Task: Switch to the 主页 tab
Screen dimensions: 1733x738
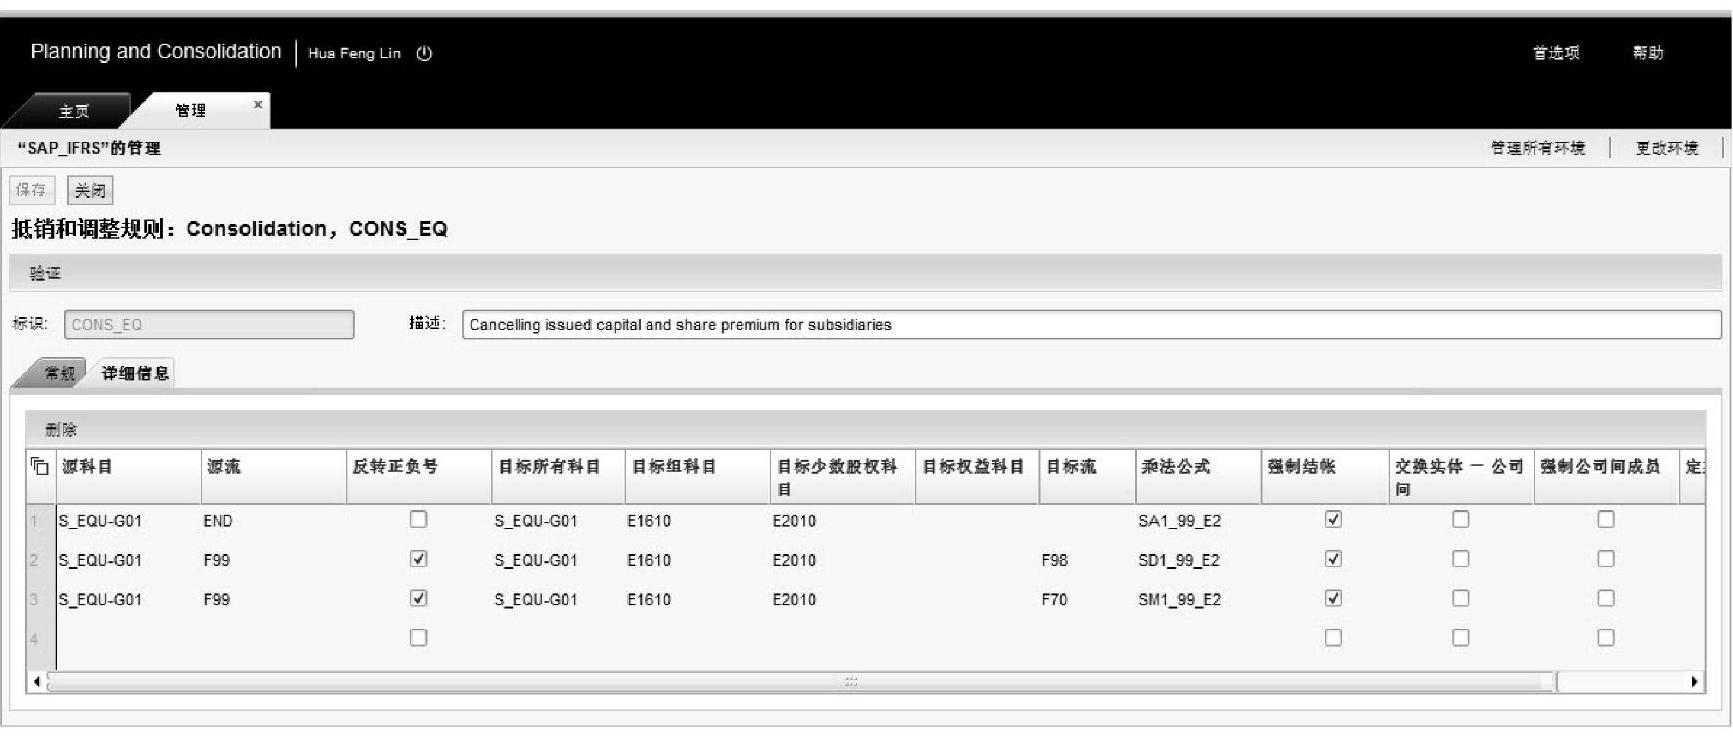Action: (73, 111)
